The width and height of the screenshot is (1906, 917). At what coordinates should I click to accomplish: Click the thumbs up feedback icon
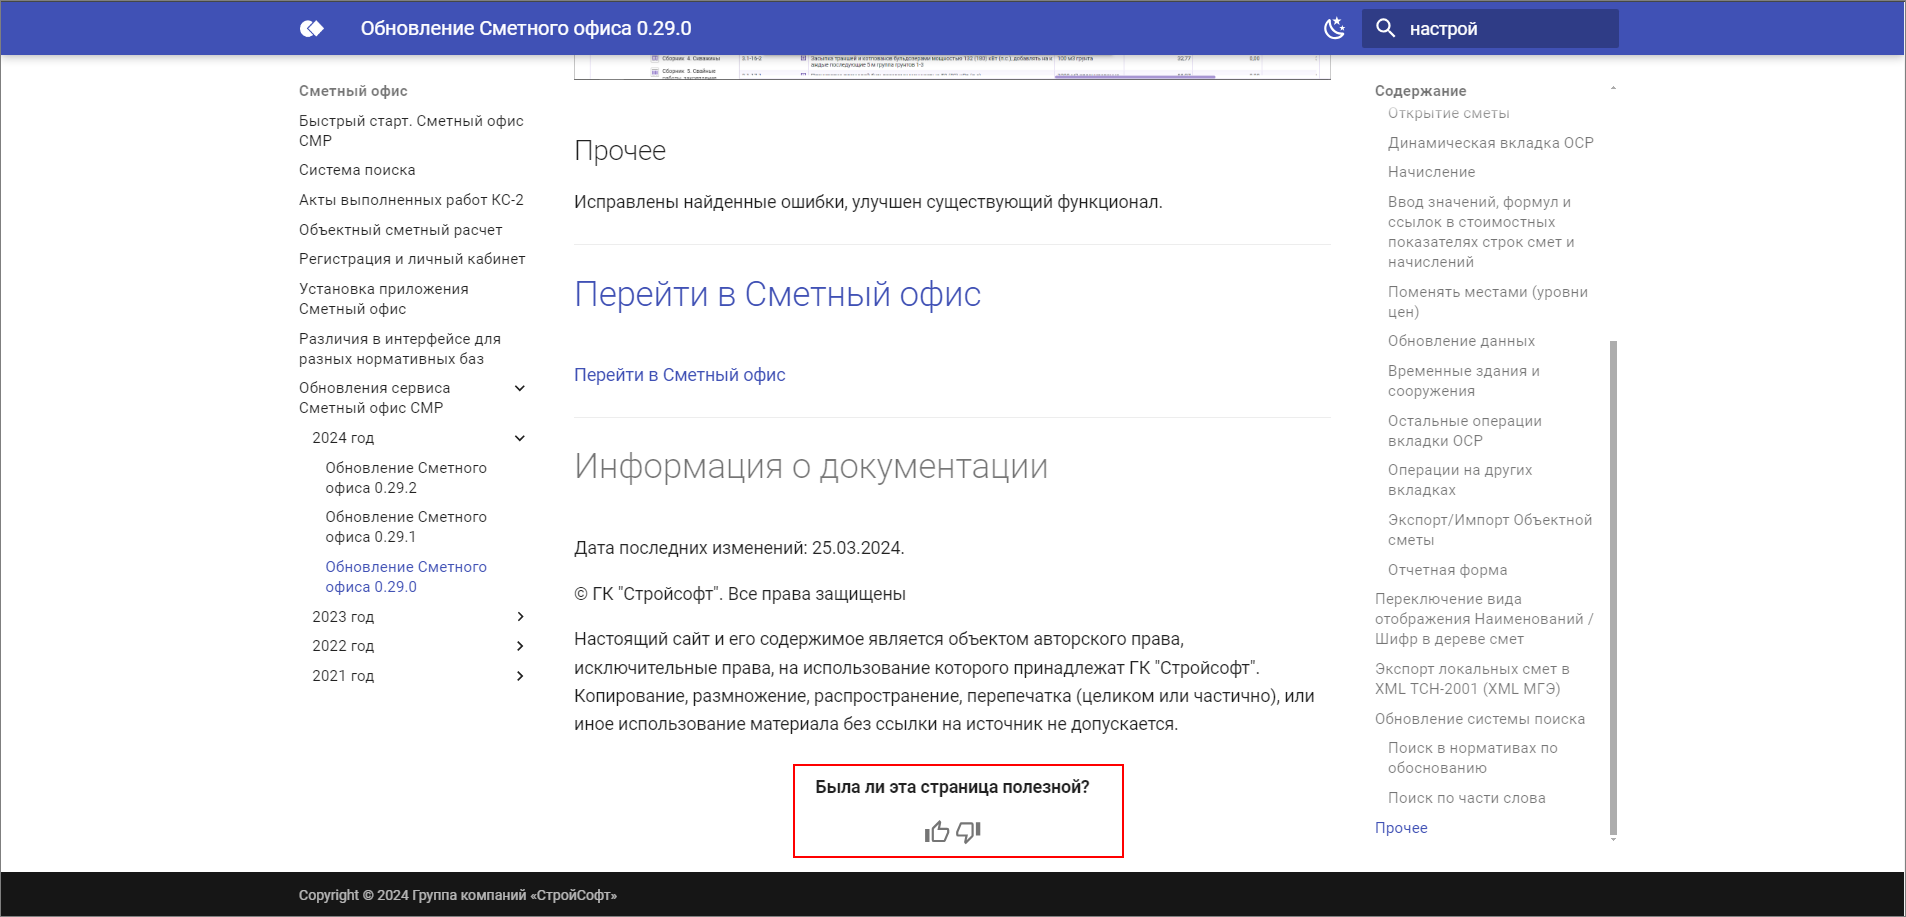click(937, 832)
